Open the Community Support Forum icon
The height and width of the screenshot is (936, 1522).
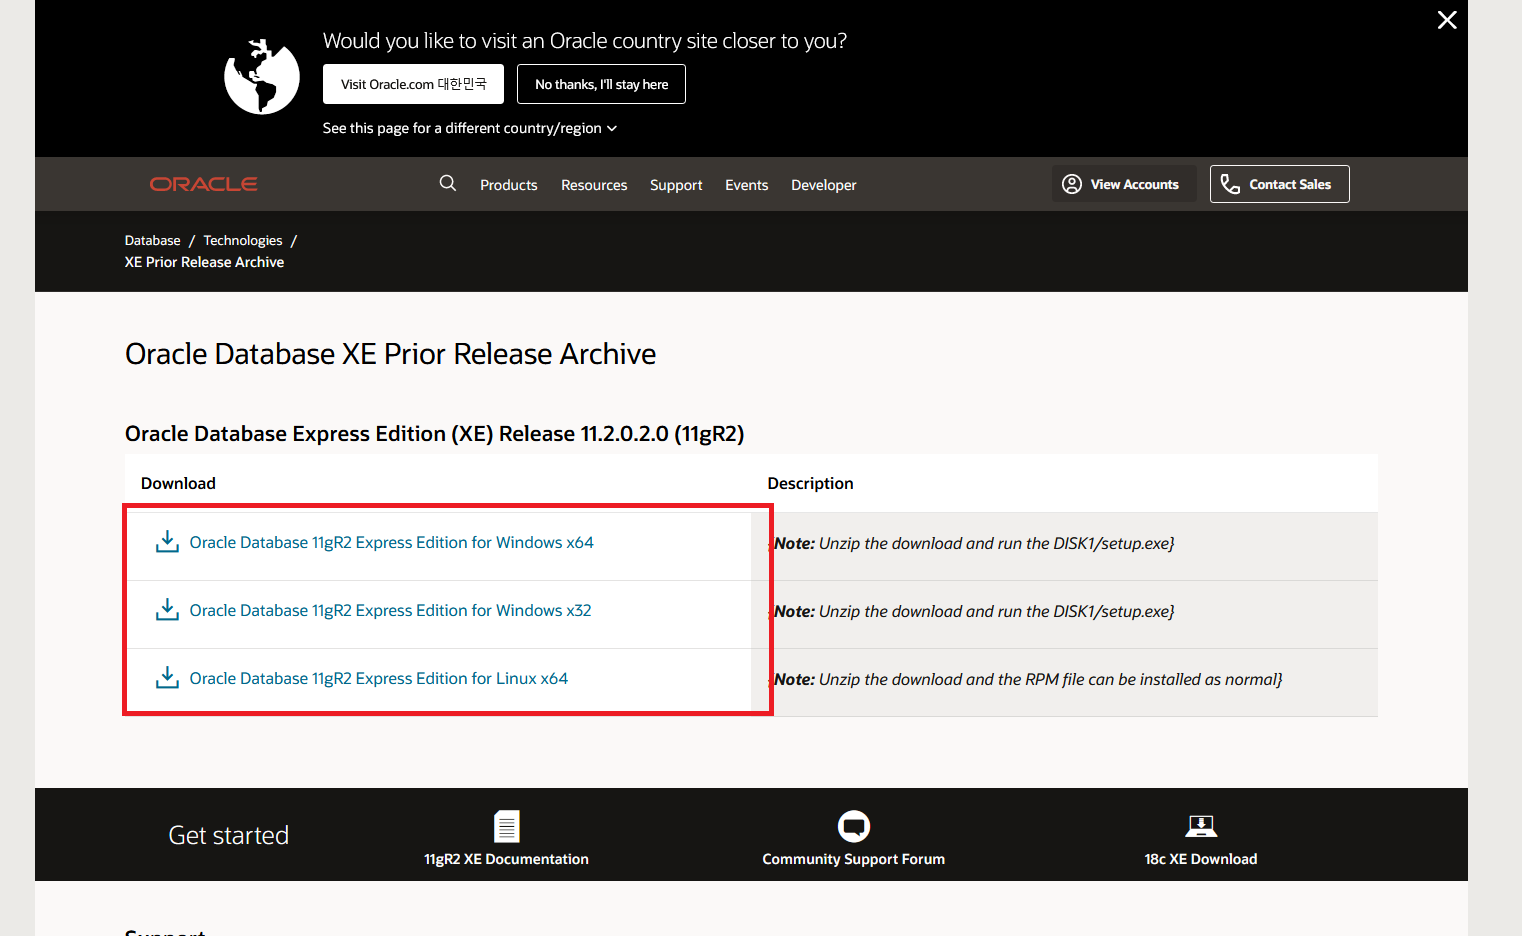tap(853, 827)
